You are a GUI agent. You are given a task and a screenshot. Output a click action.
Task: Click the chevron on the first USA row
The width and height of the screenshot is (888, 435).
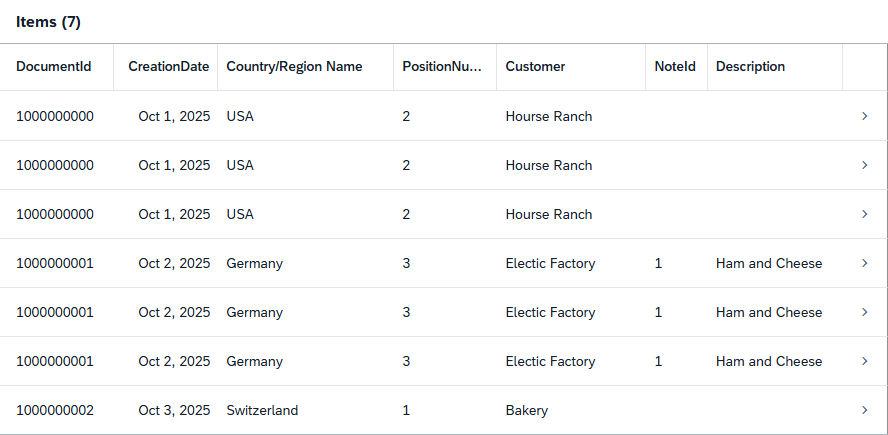coord(864,116)
